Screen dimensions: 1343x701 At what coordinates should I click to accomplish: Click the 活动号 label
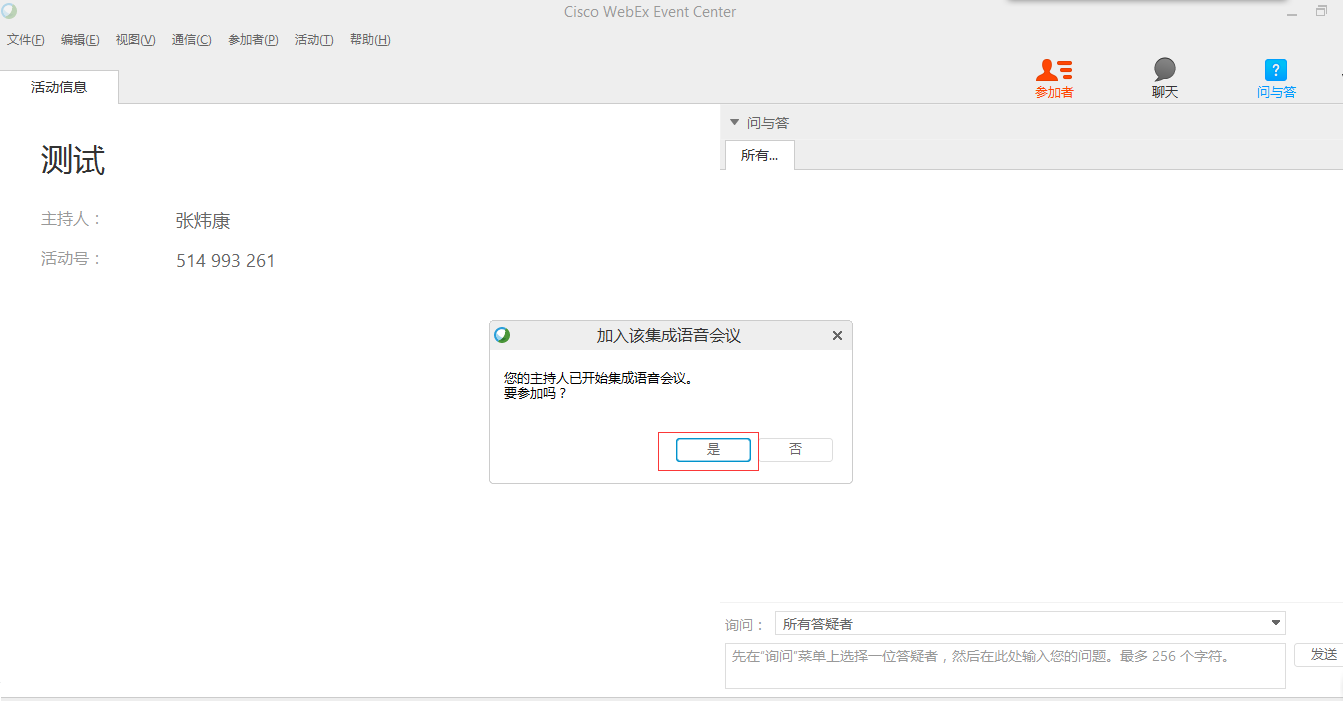click(x=71, y=259)
